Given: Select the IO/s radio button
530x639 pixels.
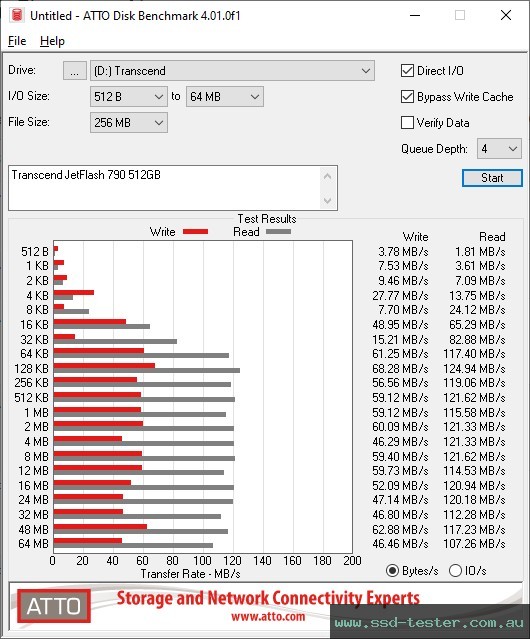Looking at the screenshot, I should coord(455,571).
